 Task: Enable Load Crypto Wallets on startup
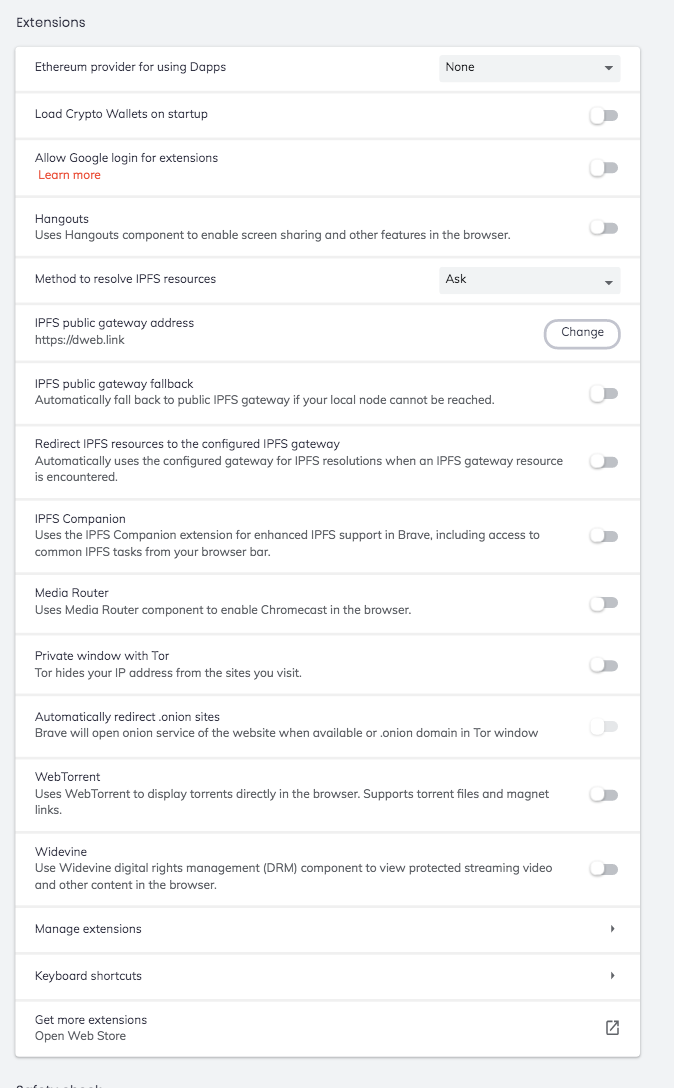click(603, 115)
